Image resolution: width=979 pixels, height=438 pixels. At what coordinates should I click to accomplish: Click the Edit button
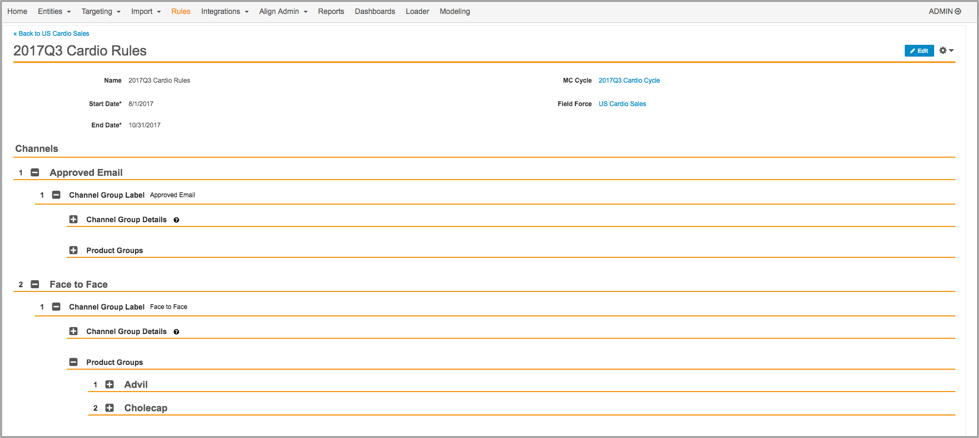918,50
